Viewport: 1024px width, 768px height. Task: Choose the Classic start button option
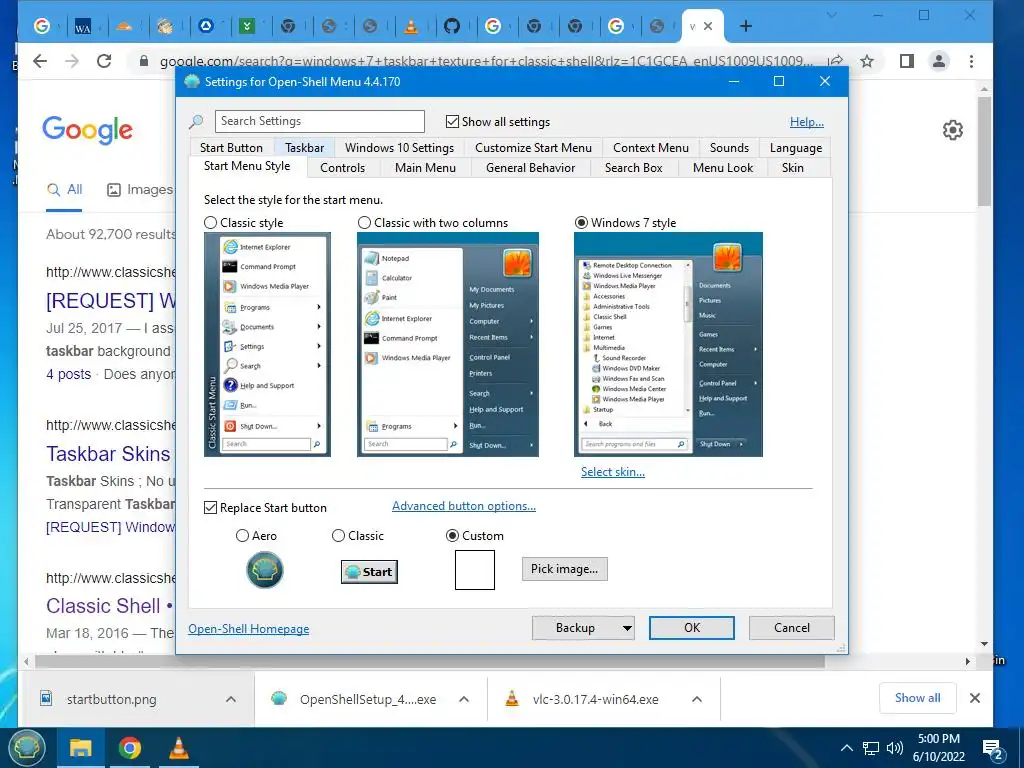338,536
